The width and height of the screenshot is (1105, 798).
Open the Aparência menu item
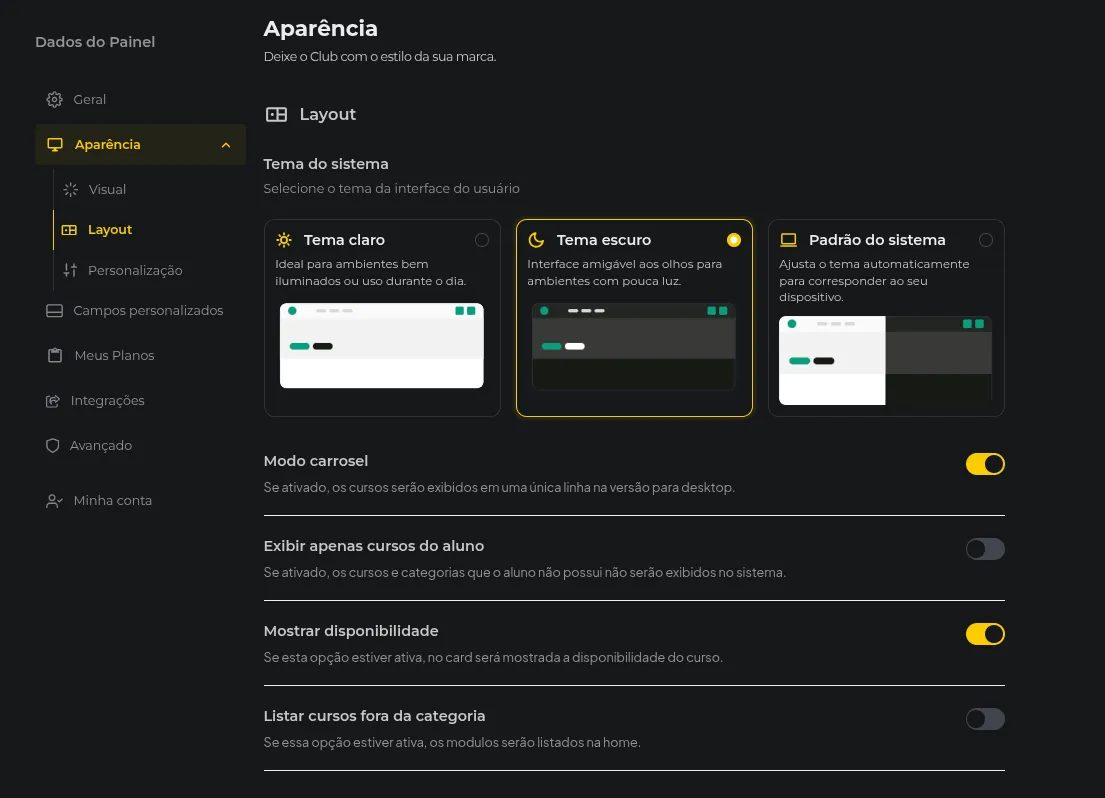[140, 145]
